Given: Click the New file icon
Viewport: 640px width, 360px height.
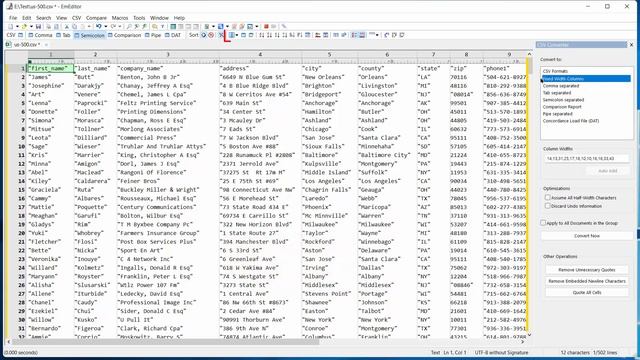Looking at the screenshot, I should (x=11, y=27).
